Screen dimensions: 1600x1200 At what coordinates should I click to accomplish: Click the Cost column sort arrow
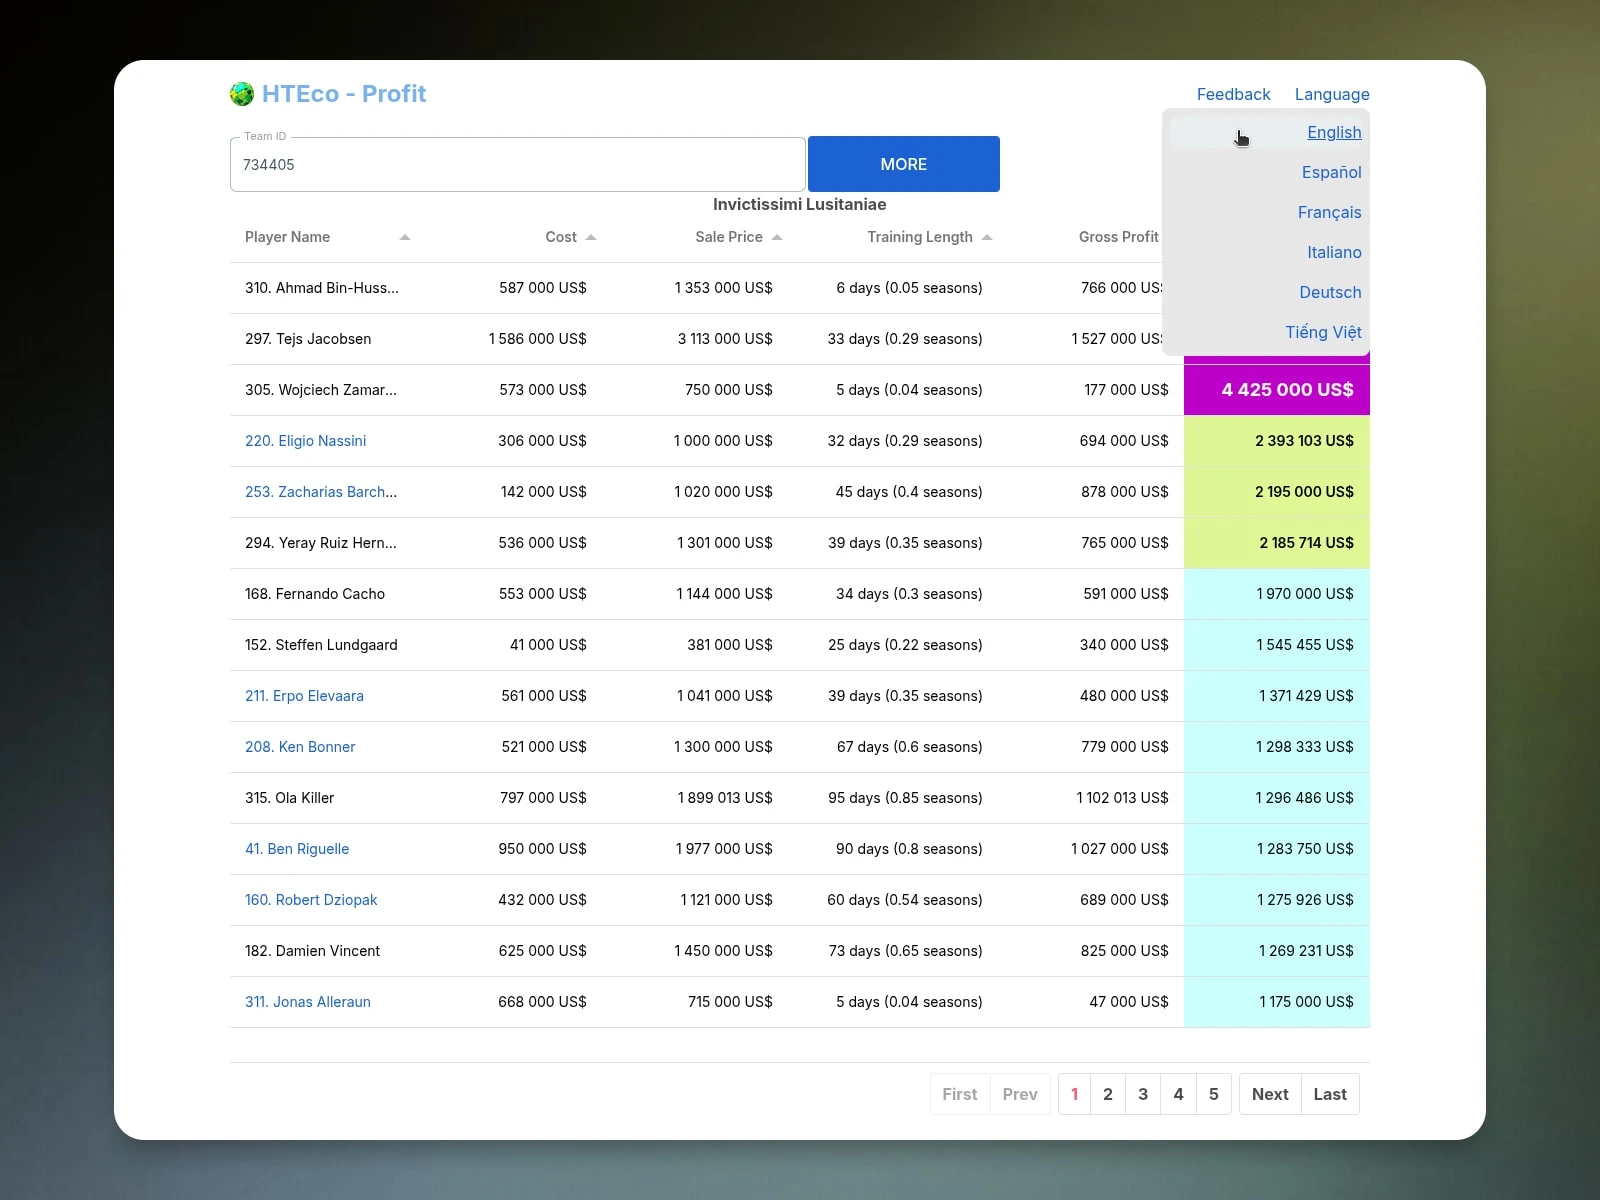point(591,237)
